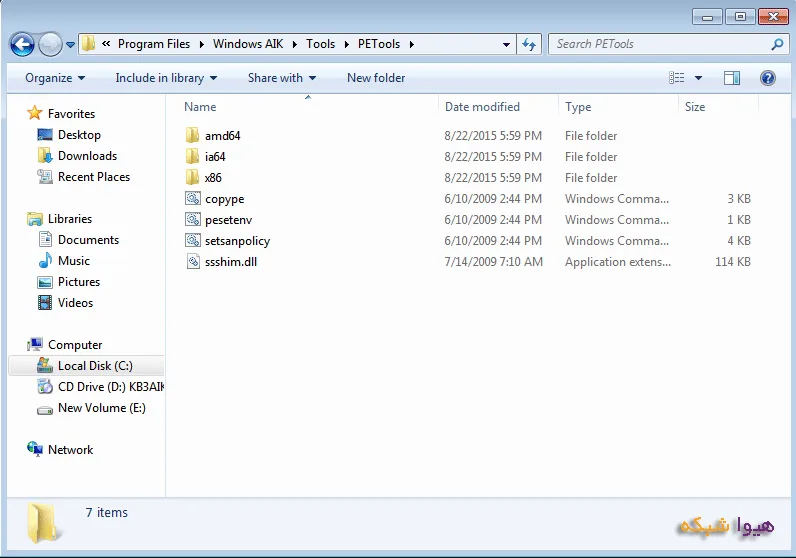Minimize the Explorer window
Image resolution: width=796 pixels, height=558 pixels.
pos(707,17)
